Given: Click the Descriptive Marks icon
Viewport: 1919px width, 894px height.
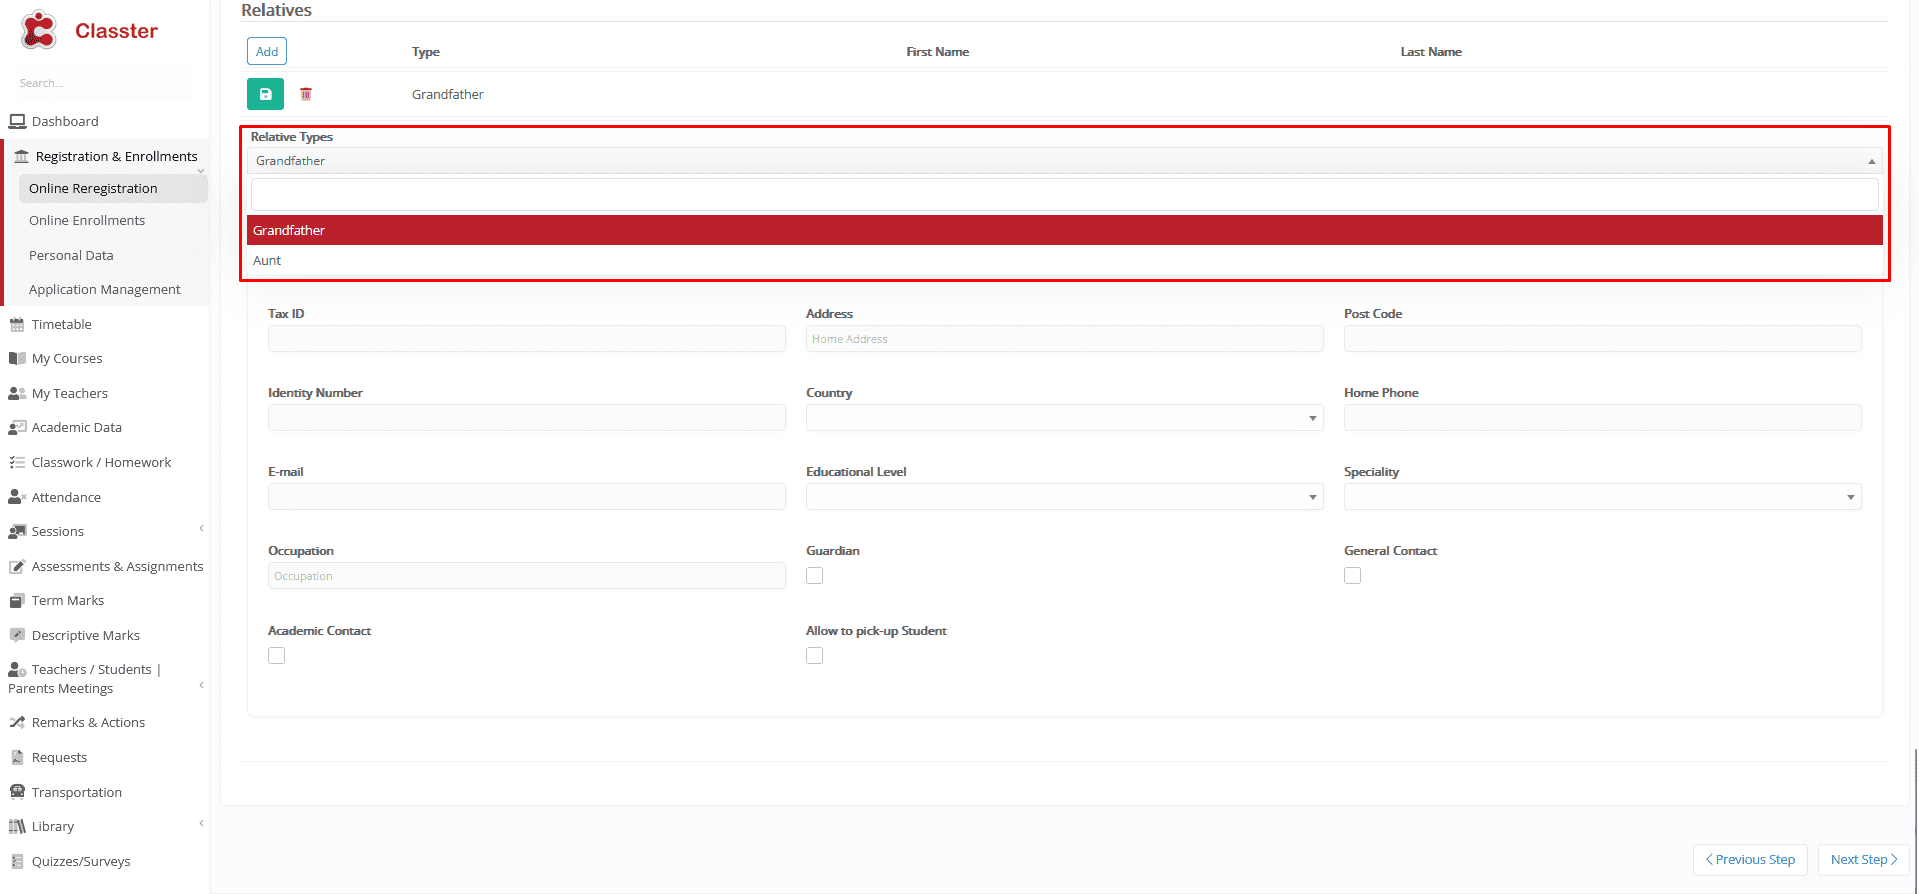Looking at the screenshot, I should tap(17, 635).
